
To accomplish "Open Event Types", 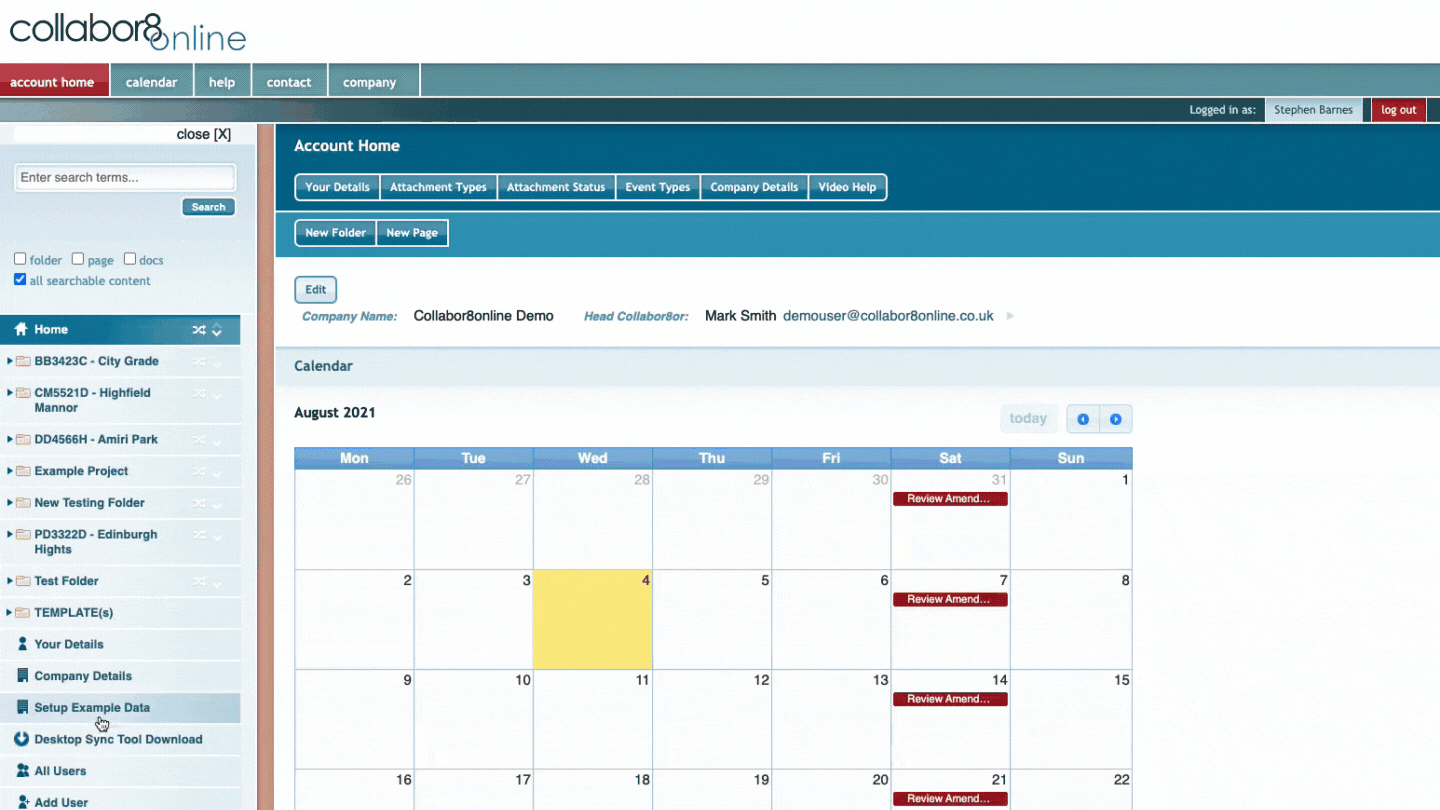I will [658, 187].
